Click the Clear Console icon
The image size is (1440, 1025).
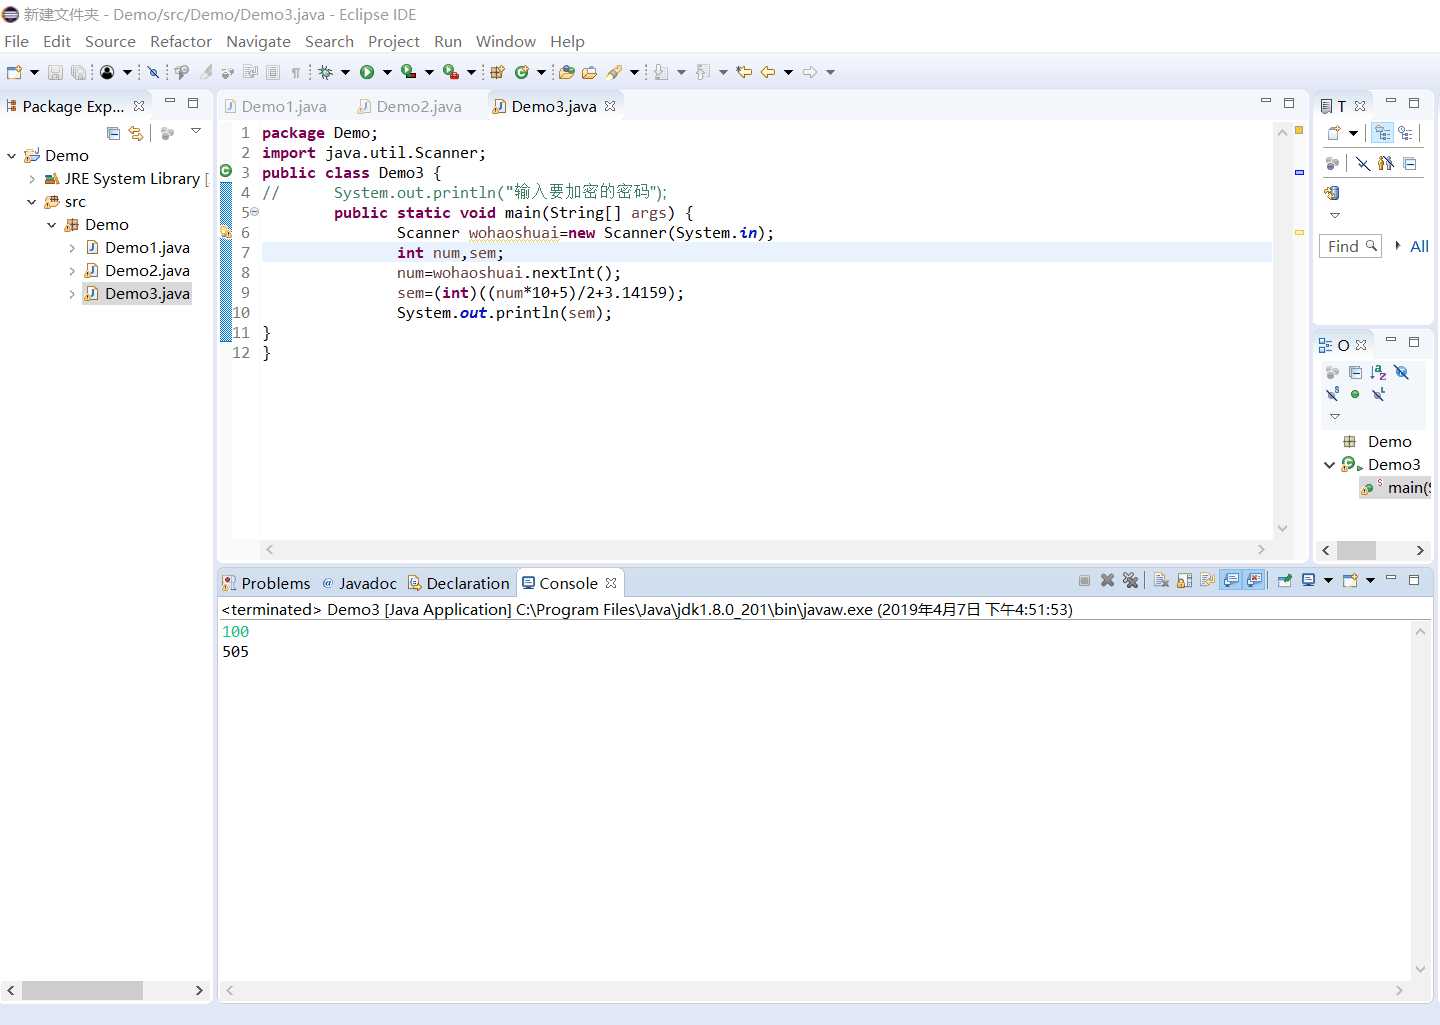coord(1161,580)
